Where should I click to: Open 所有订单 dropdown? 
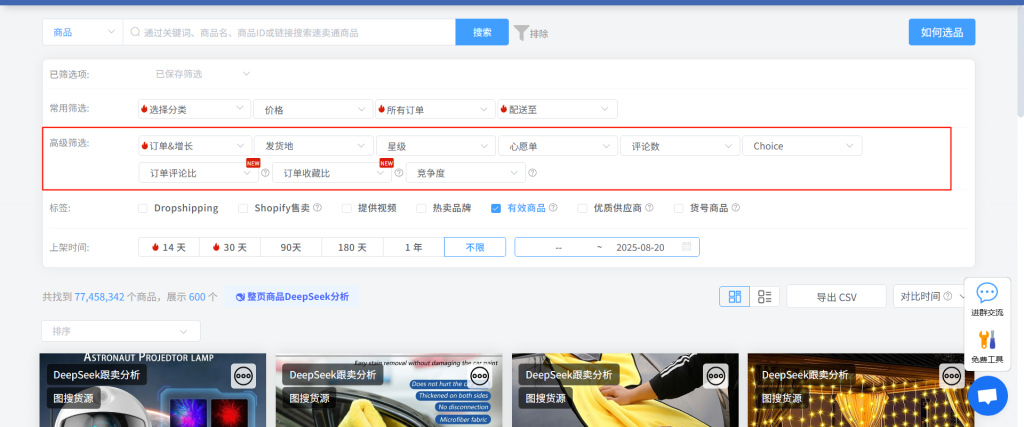pyautogui.click(x=435, y=109)
